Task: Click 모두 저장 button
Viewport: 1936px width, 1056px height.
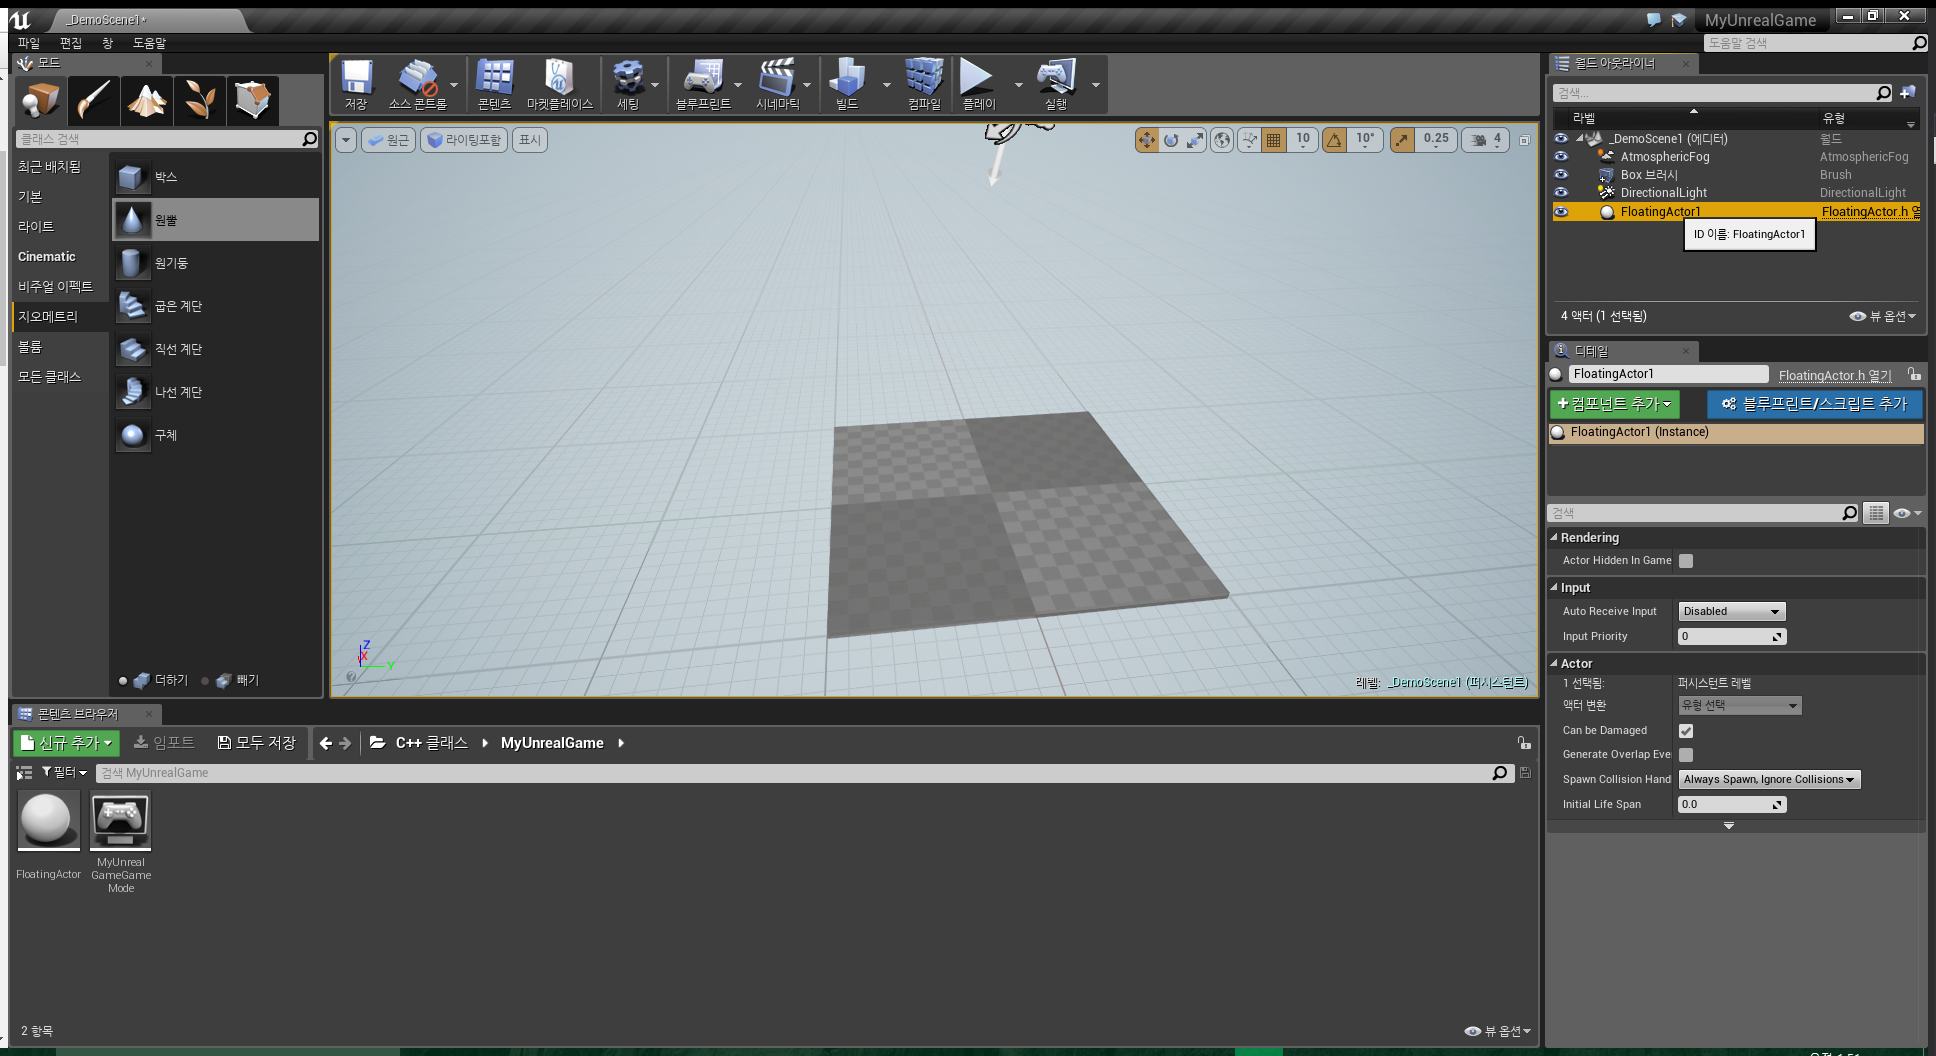Action: (x=257, y=743)
